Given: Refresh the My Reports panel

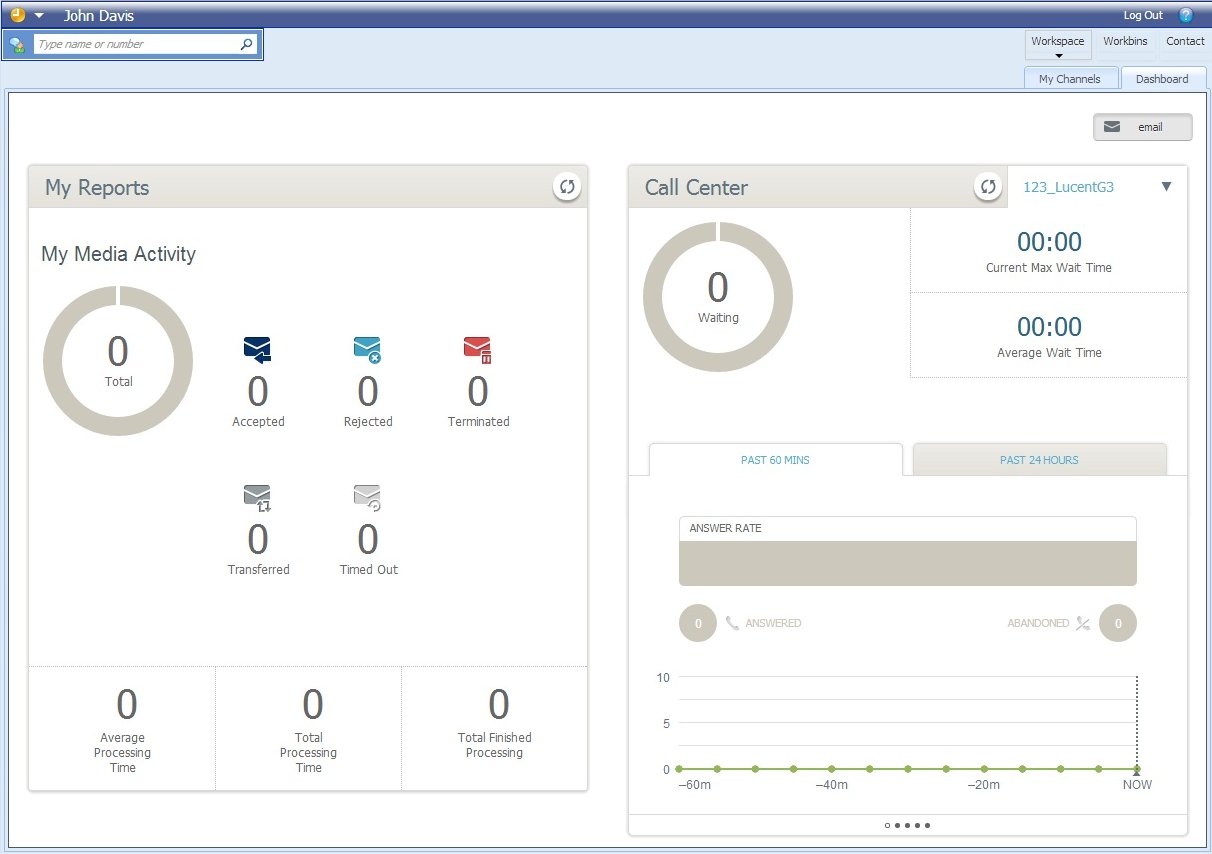Looking at the screenshot, I should (x=567, y=187).
